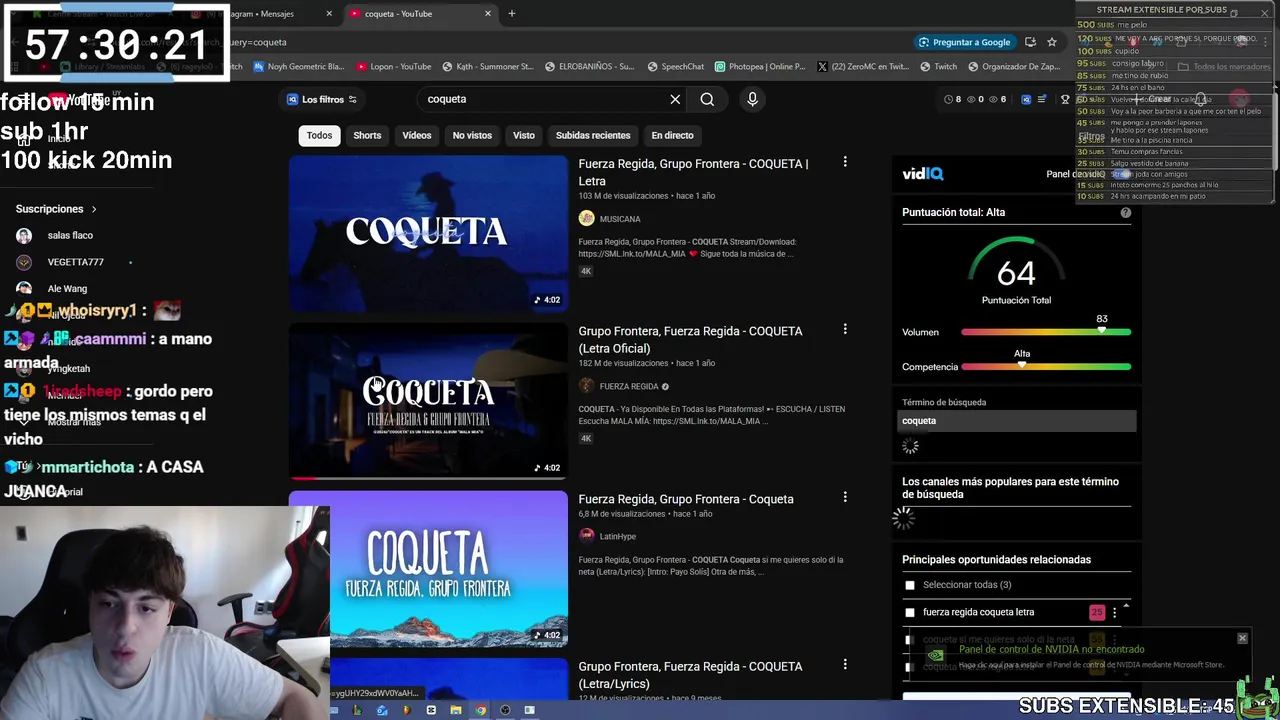Open options menu for LatinHype Coqueta video
The height and width of the screenshot is (720, 1280).
click(845, 497)
